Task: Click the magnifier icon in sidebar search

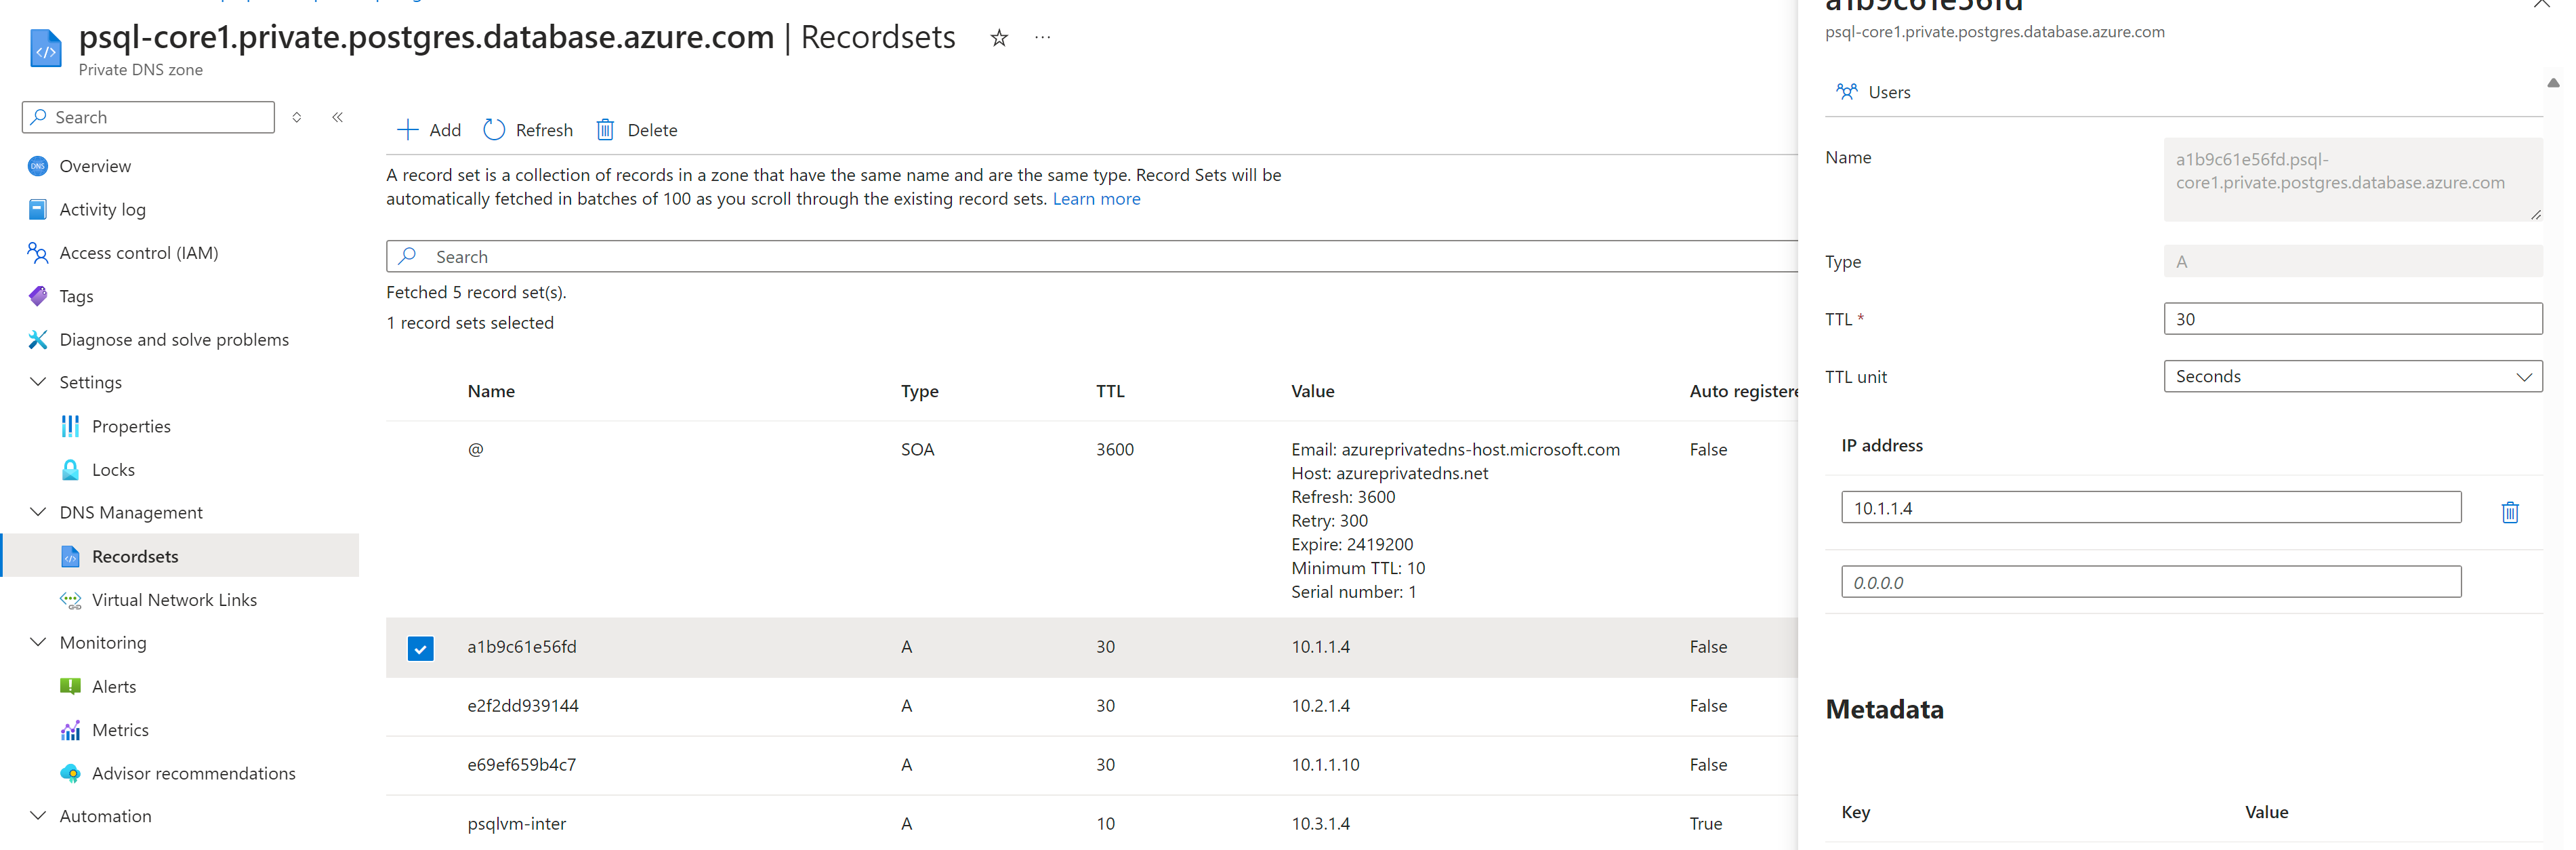Action: [x=38, y=117]
